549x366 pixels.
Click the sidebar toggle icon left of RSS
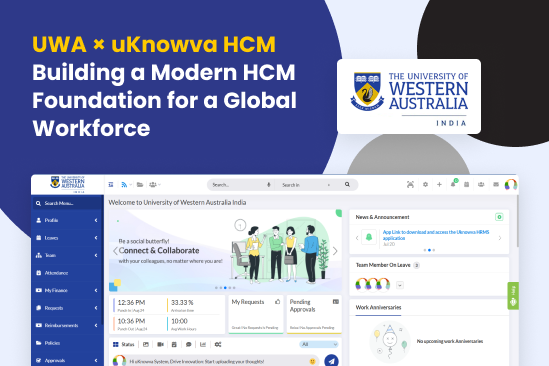pos(111,185)
